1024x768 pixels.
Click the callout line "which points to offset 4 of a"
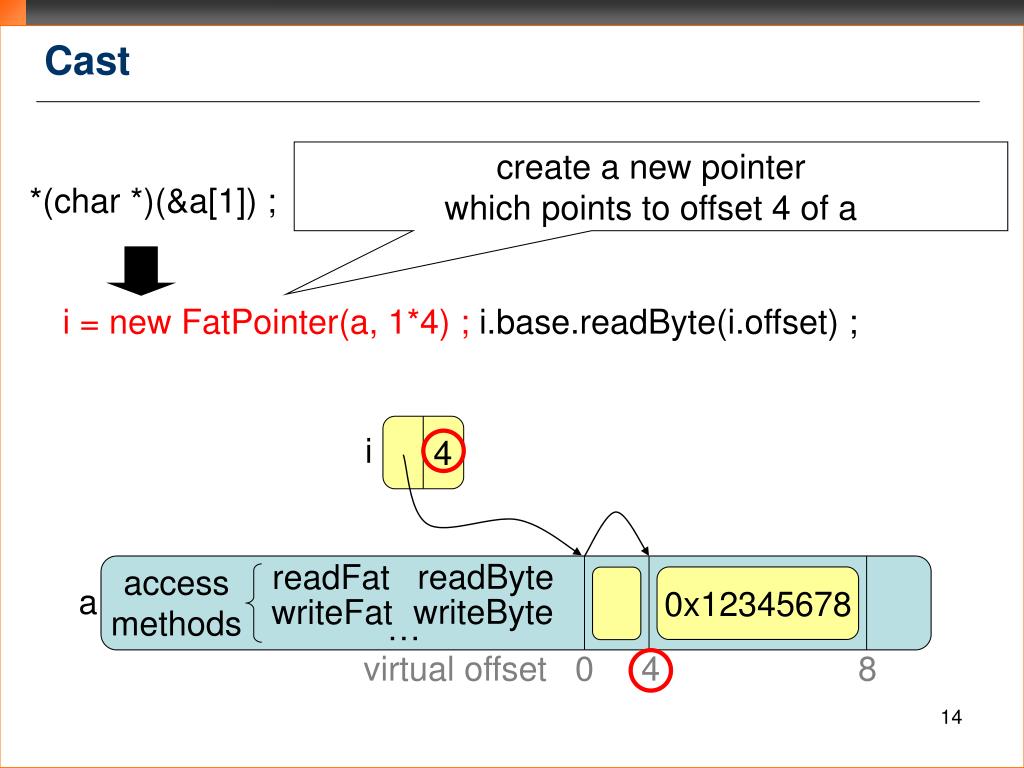tap(650, 208)
